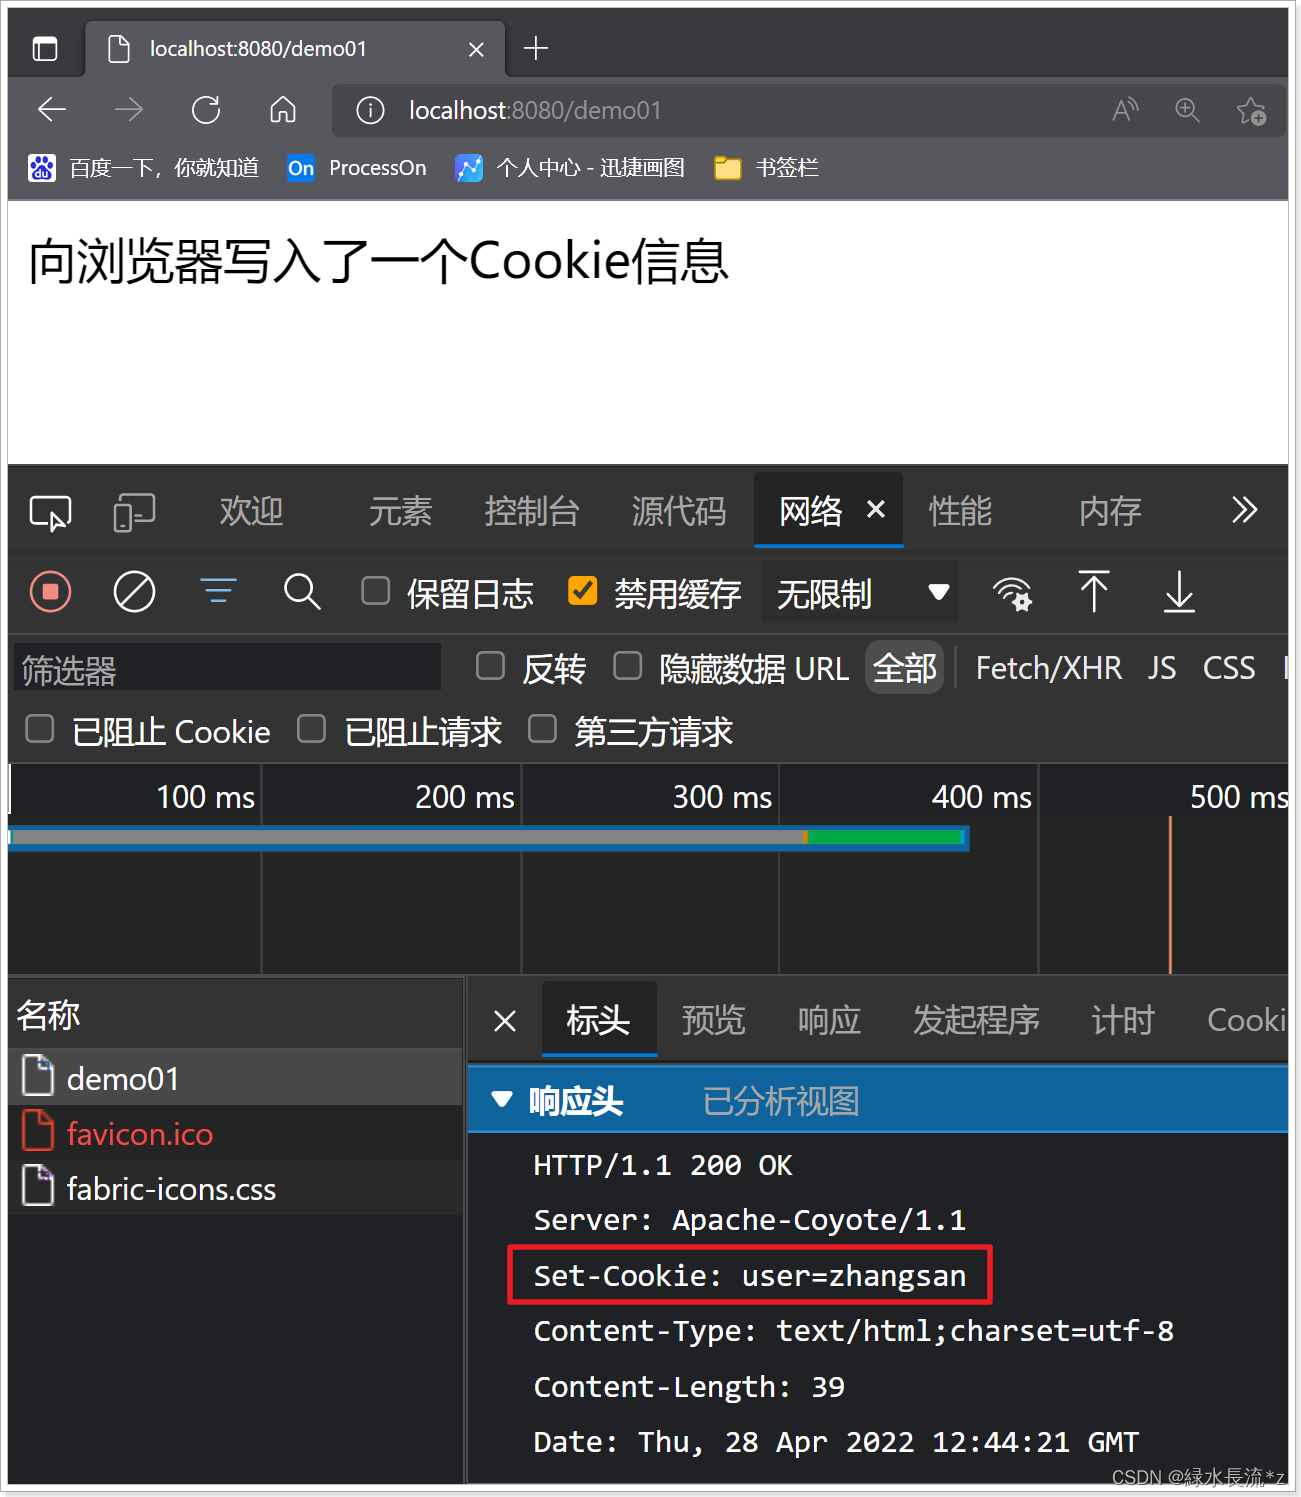Screen dimensions: 1301x1497
Task: Switch to the 性能 DevTools tab
Action: (960, 512)
